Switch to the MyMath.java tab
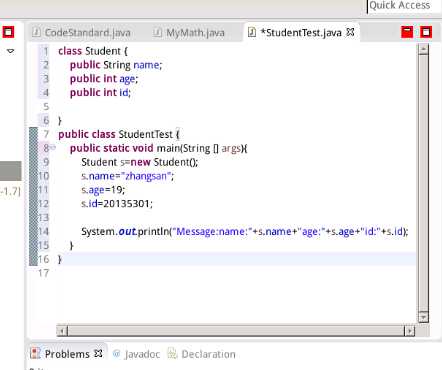The height and width of the screenshot is (370, 442). (x=189, y=33)
